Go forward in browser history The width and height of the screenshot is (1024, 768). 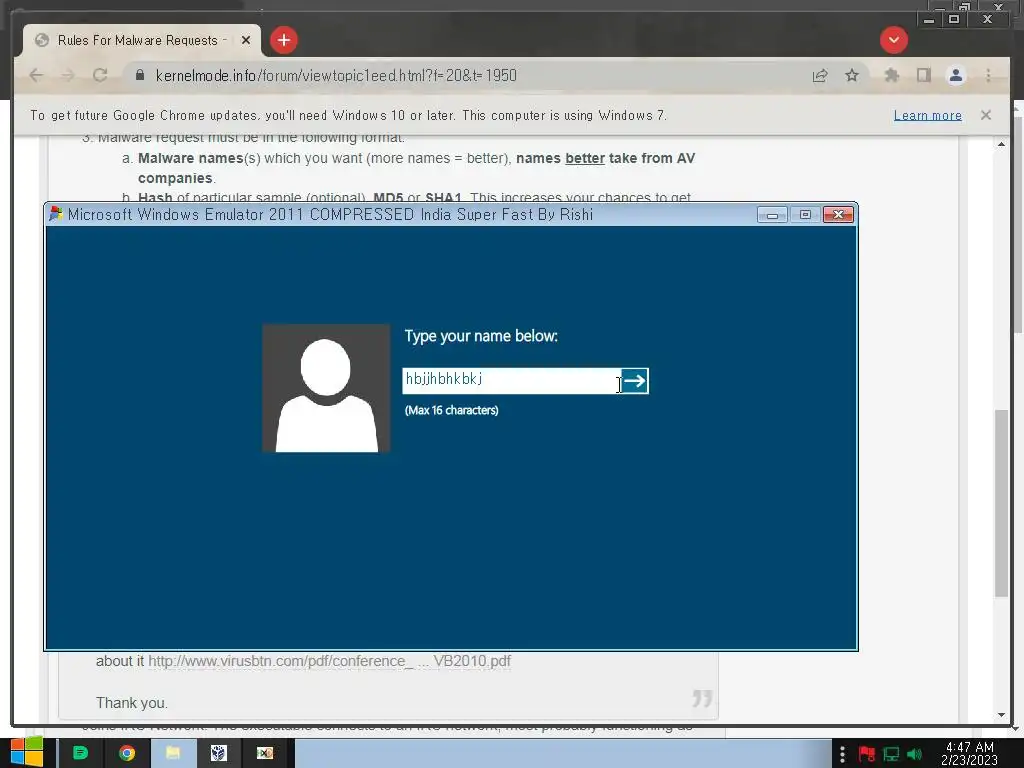coord(68,76)
